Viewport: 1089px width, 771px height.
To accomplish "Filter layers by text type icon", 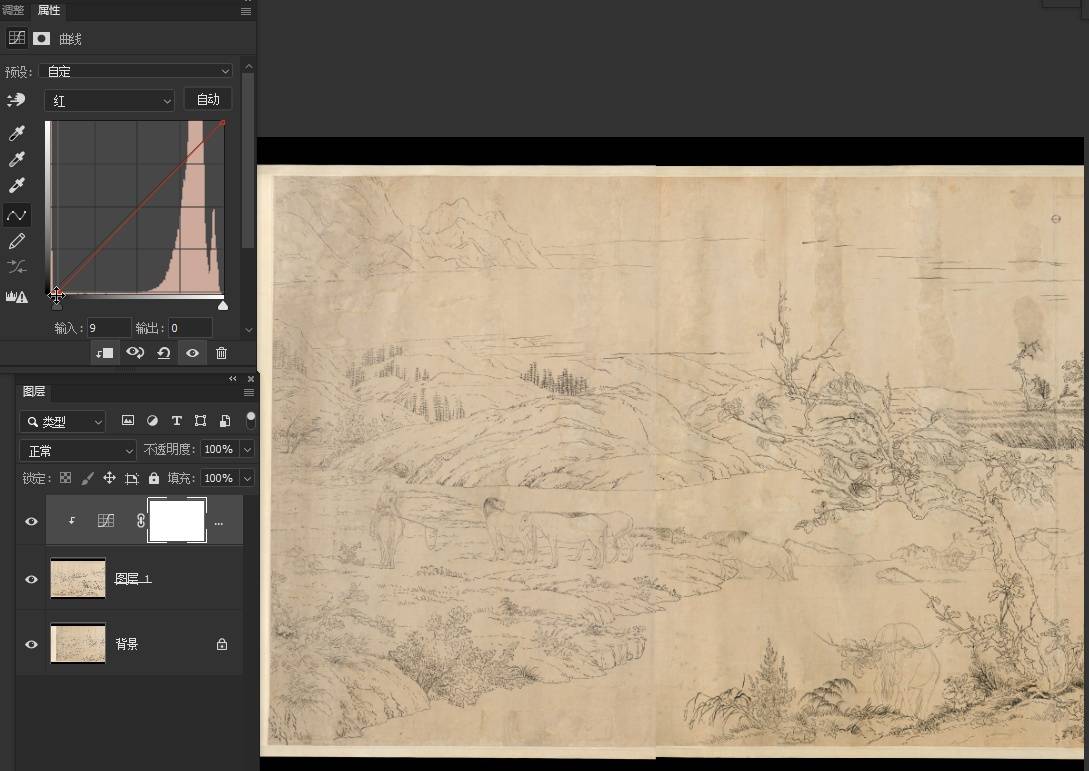I will (176, 421).
